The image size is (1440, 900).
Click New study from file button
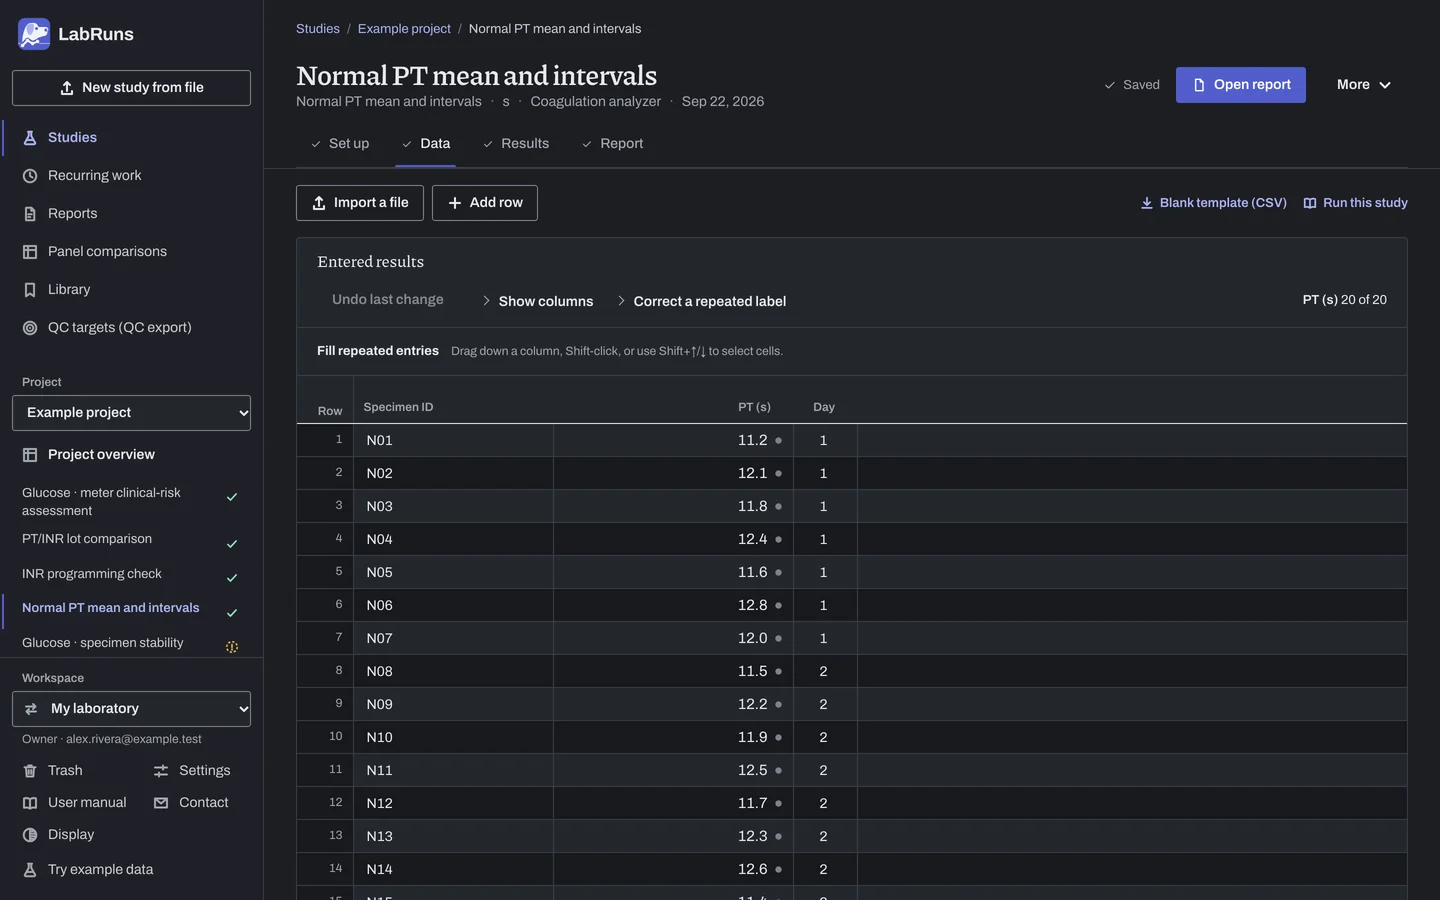click(x=131, y=88)
